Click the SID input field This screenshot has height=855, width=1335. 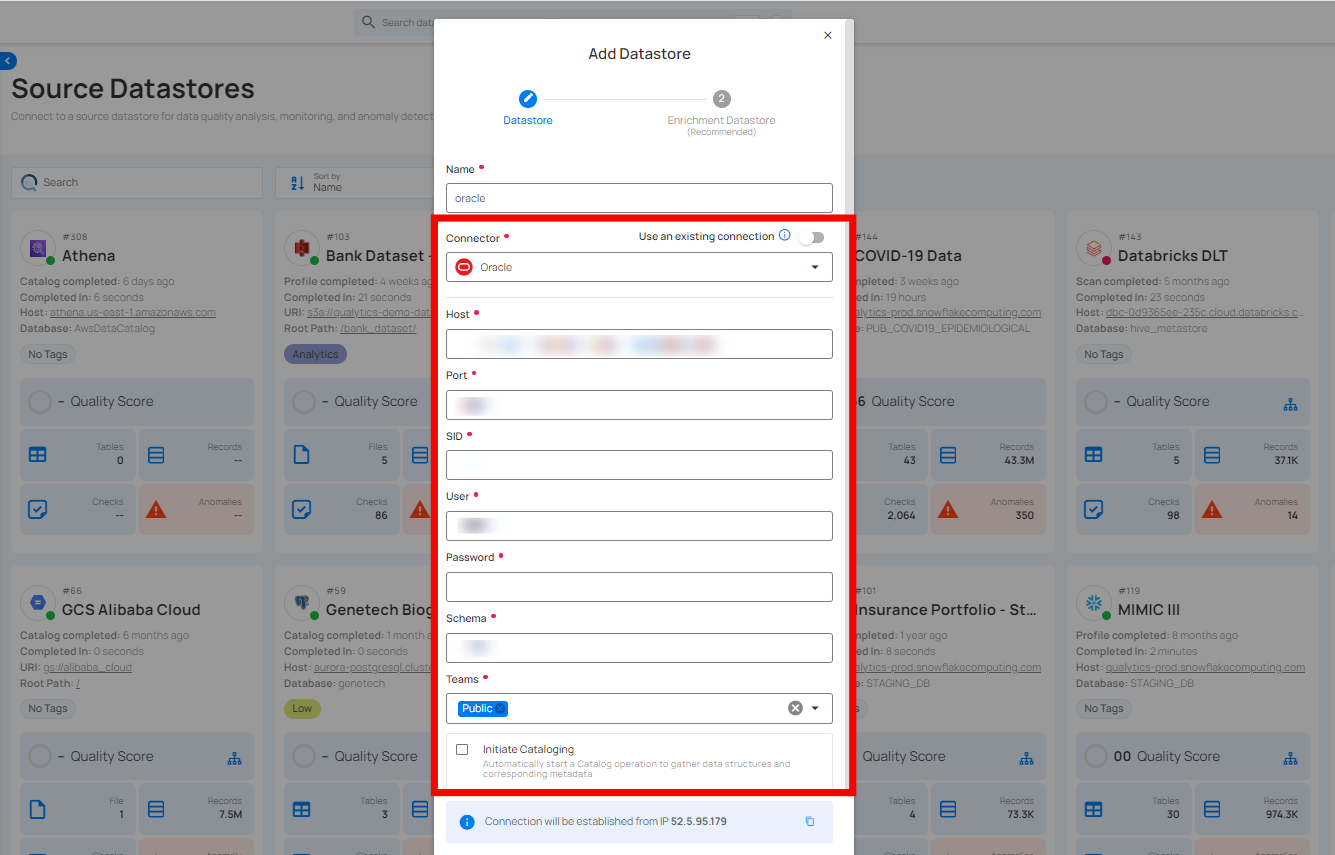click(x=639, y=465)
